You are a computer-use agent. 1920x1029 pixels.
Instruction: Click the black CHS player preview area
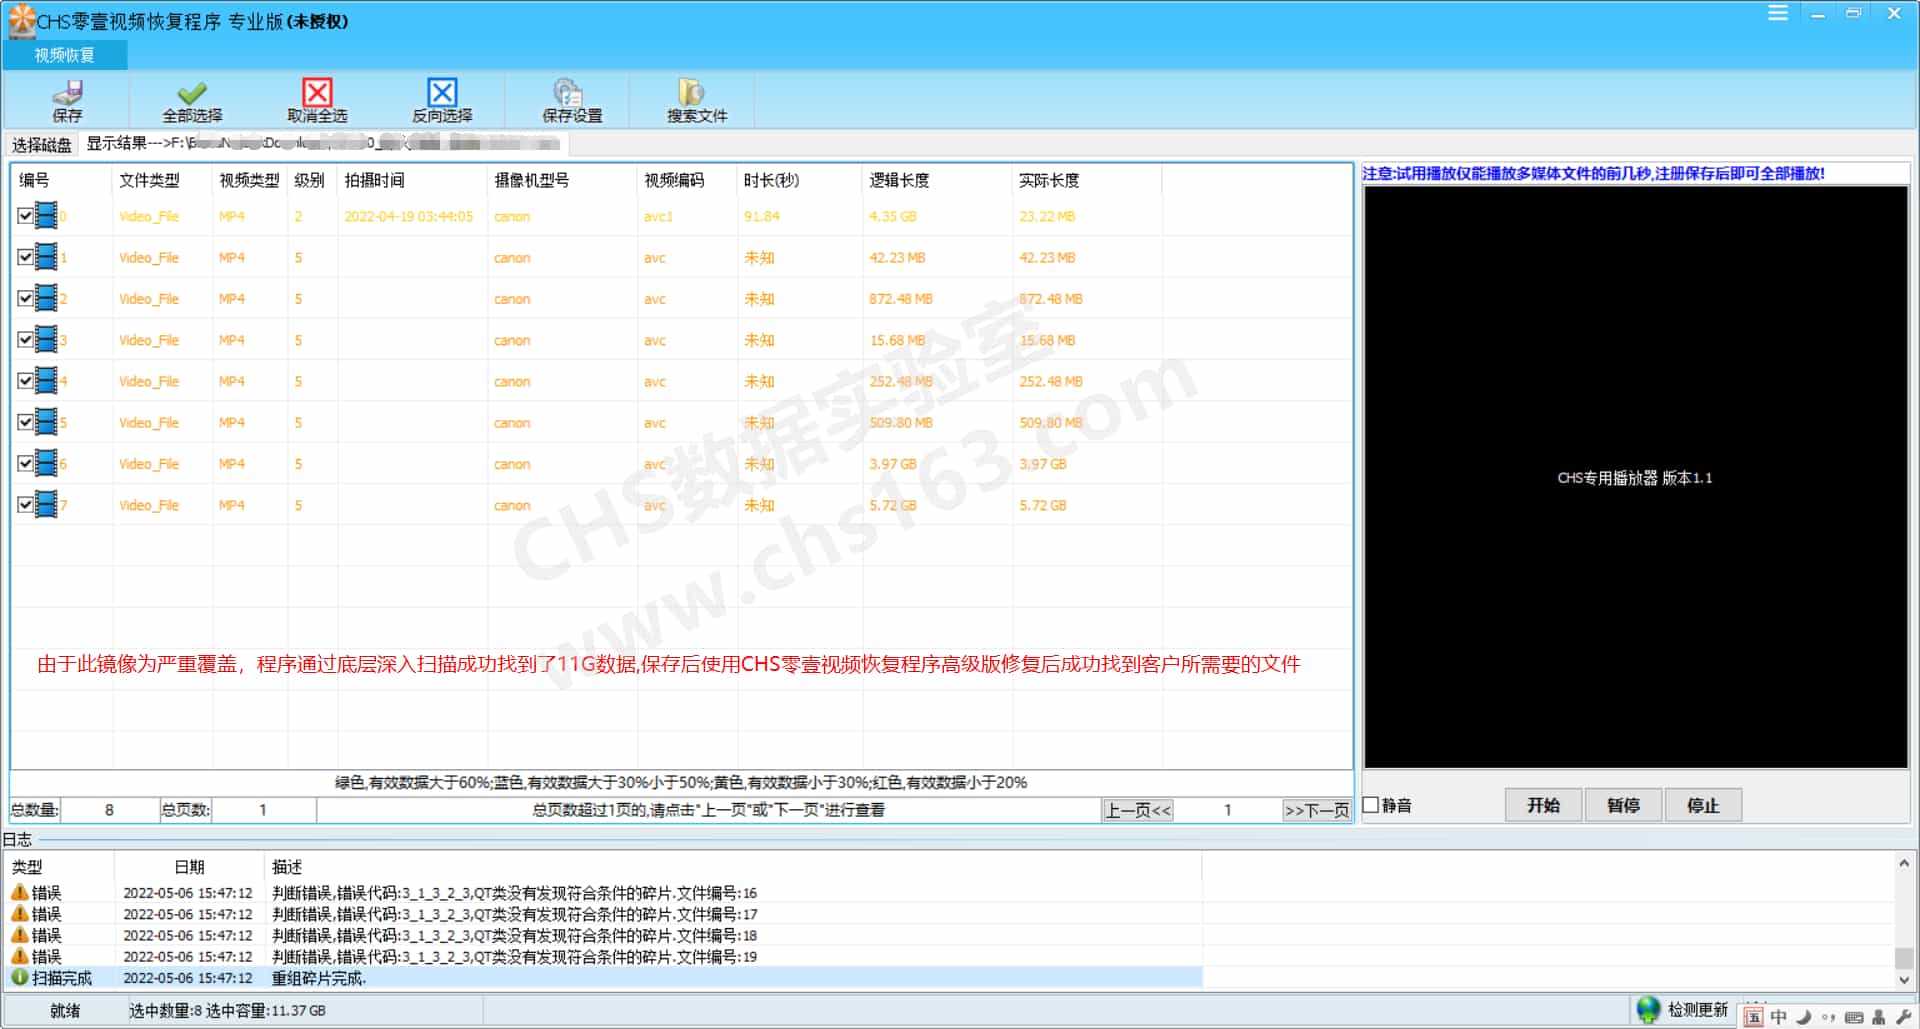1636,477
